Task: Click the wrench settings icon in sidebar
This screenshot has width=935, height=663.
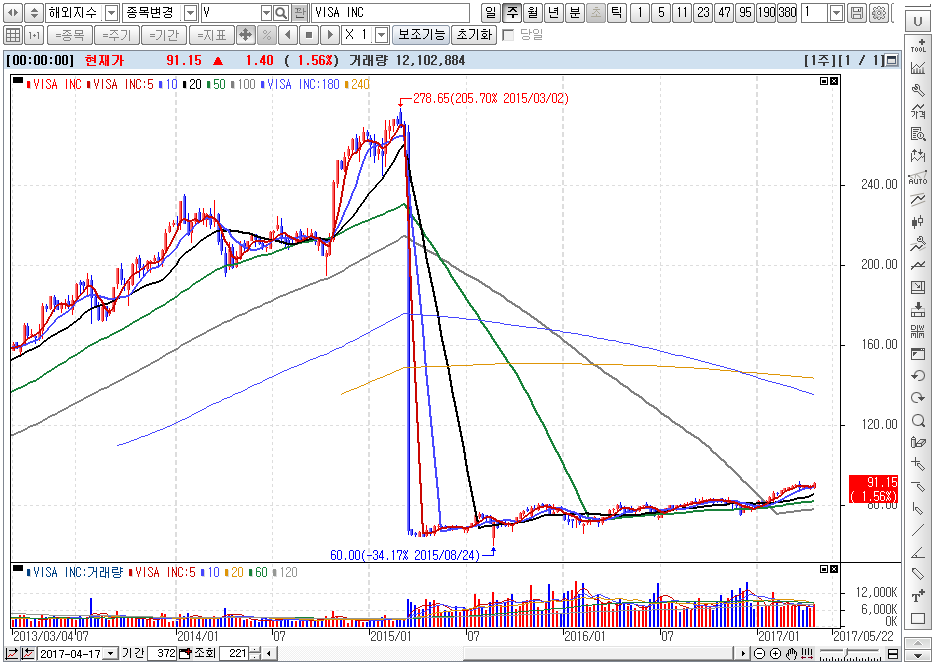Action: 918,90
